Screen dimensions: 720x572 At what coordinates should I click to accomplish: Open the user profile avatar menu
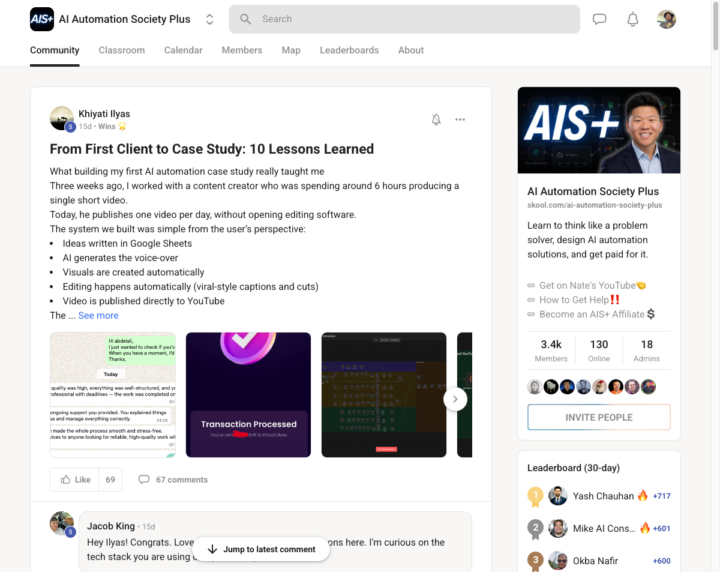(x=666, y=19)
